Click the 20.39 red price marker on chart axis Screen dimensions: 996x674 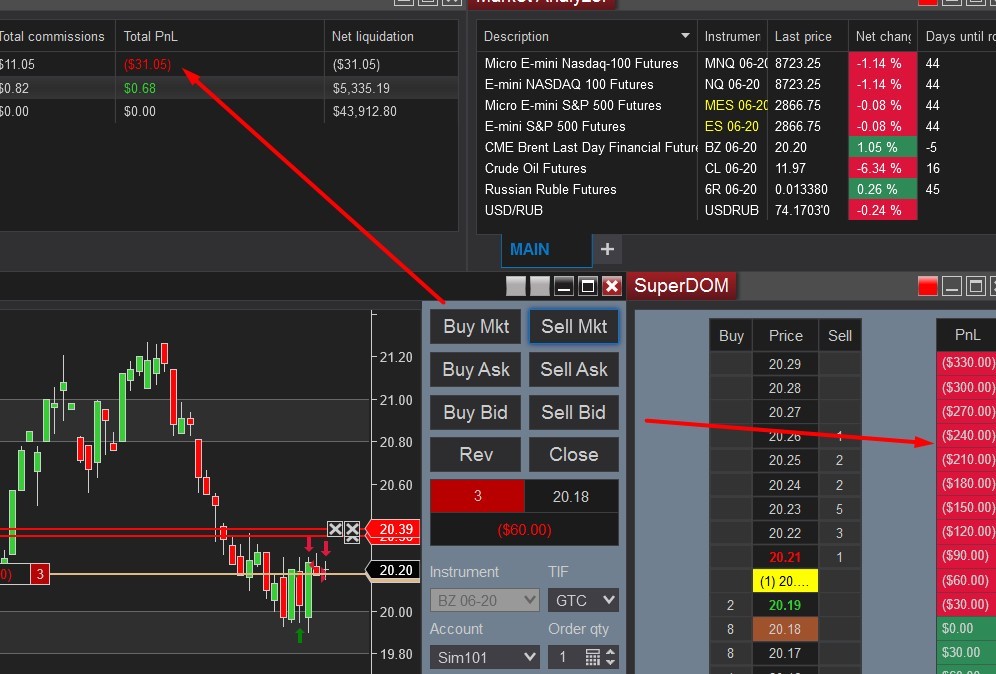395,529
